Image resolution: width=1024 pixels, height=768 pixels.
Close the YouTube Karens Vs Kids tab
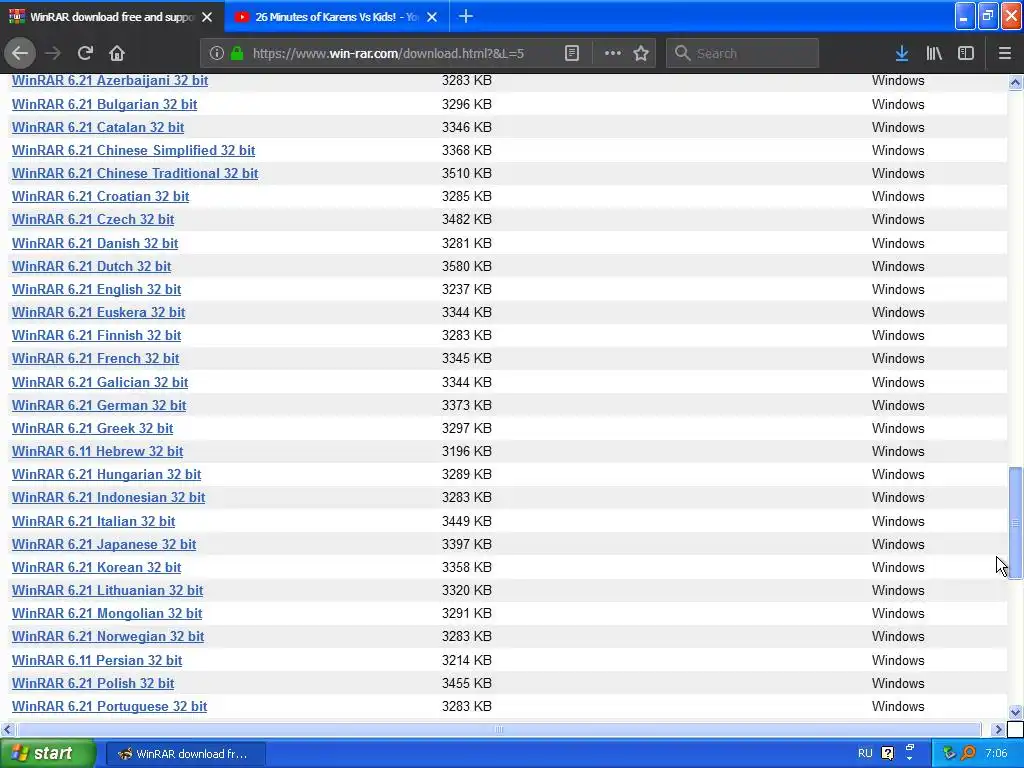pyautogui.click(x=432, y=17)
